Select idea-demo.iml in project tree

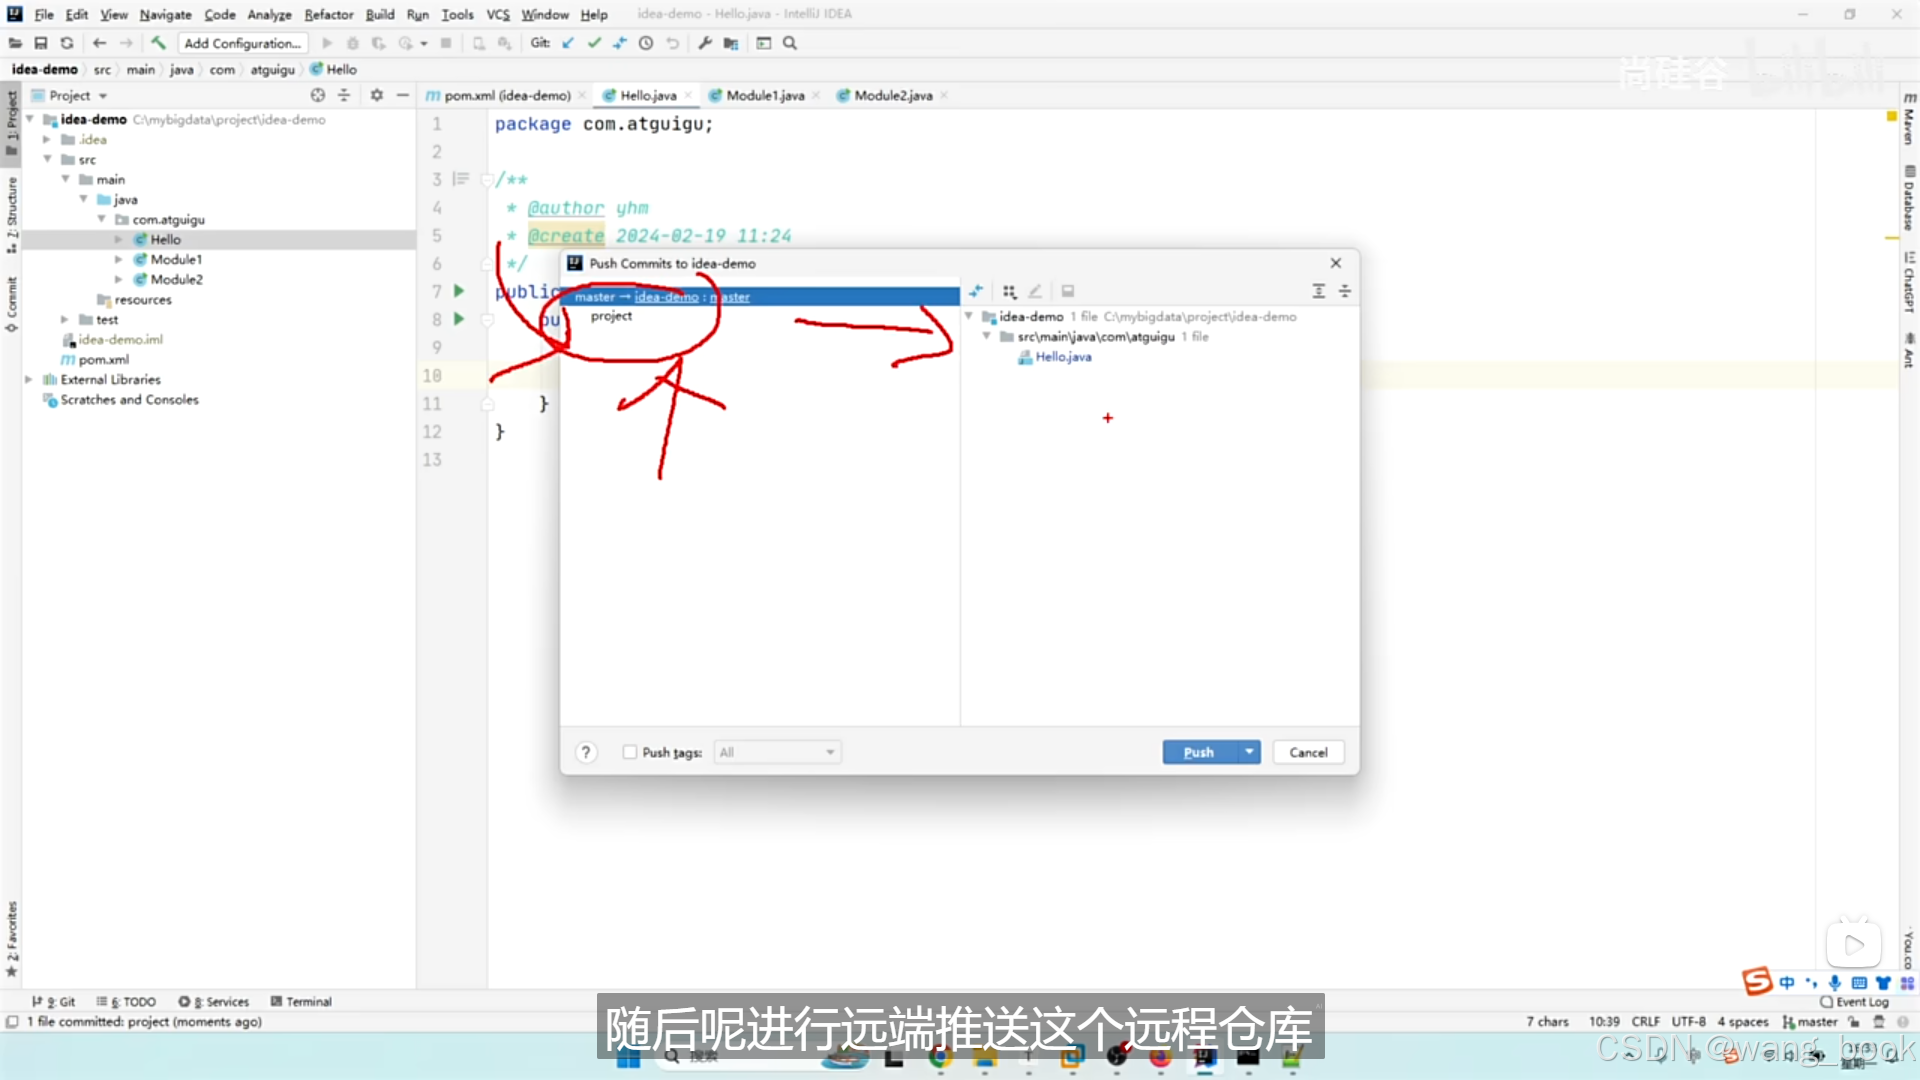click(x=120, y=339)
